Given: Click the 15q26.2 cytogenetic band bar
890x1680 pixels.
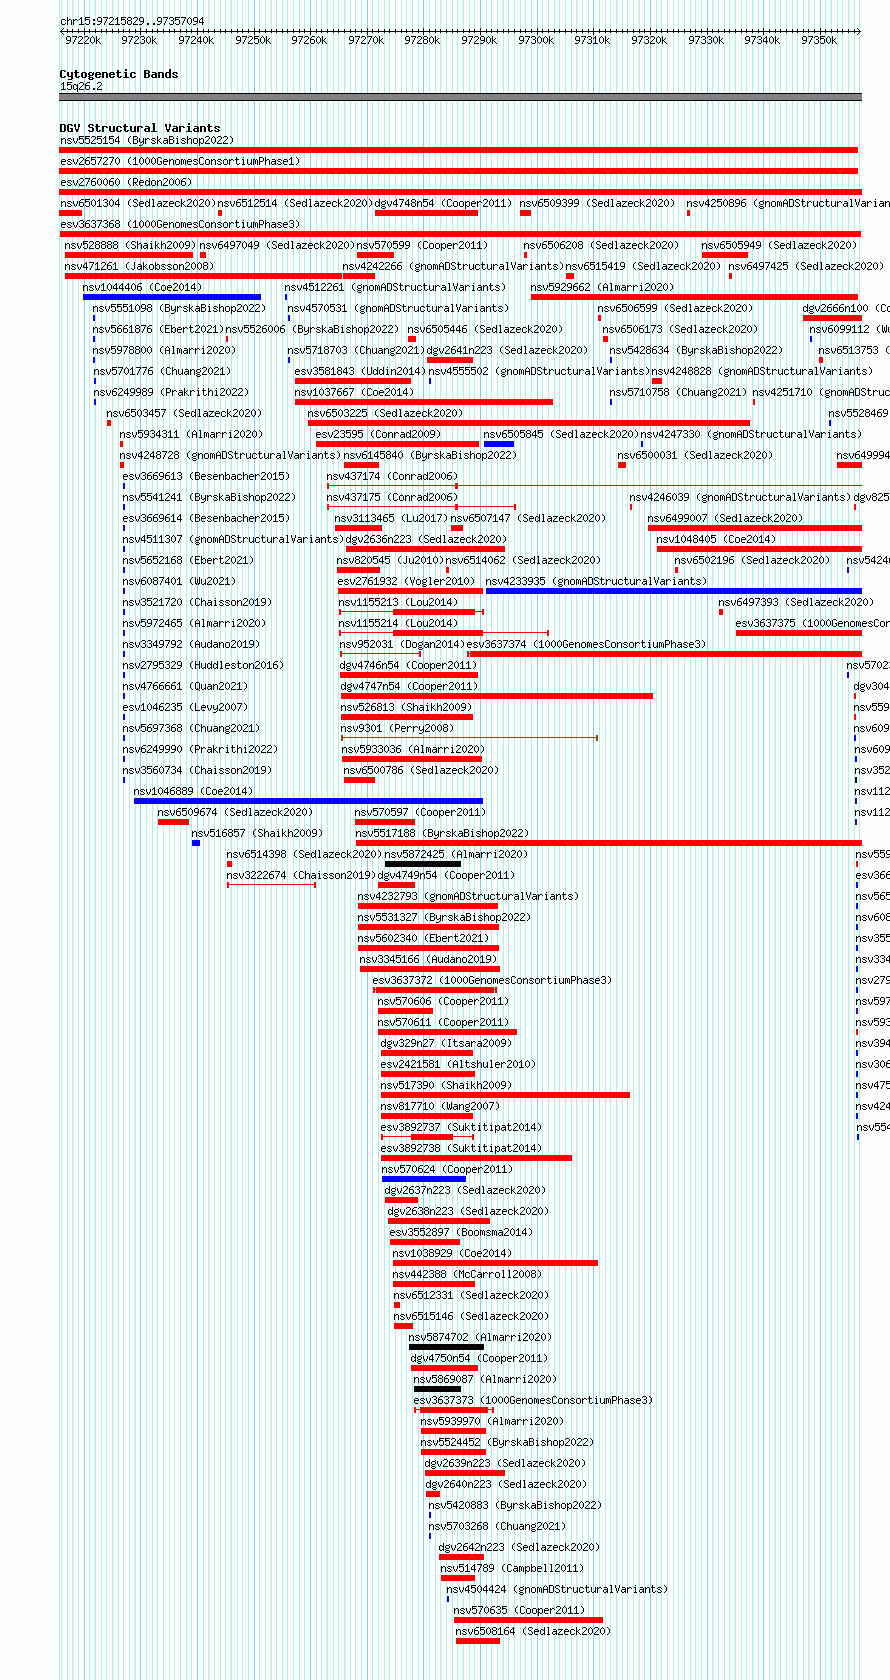Looking at the screenshot, I should [x=461, y=97].
